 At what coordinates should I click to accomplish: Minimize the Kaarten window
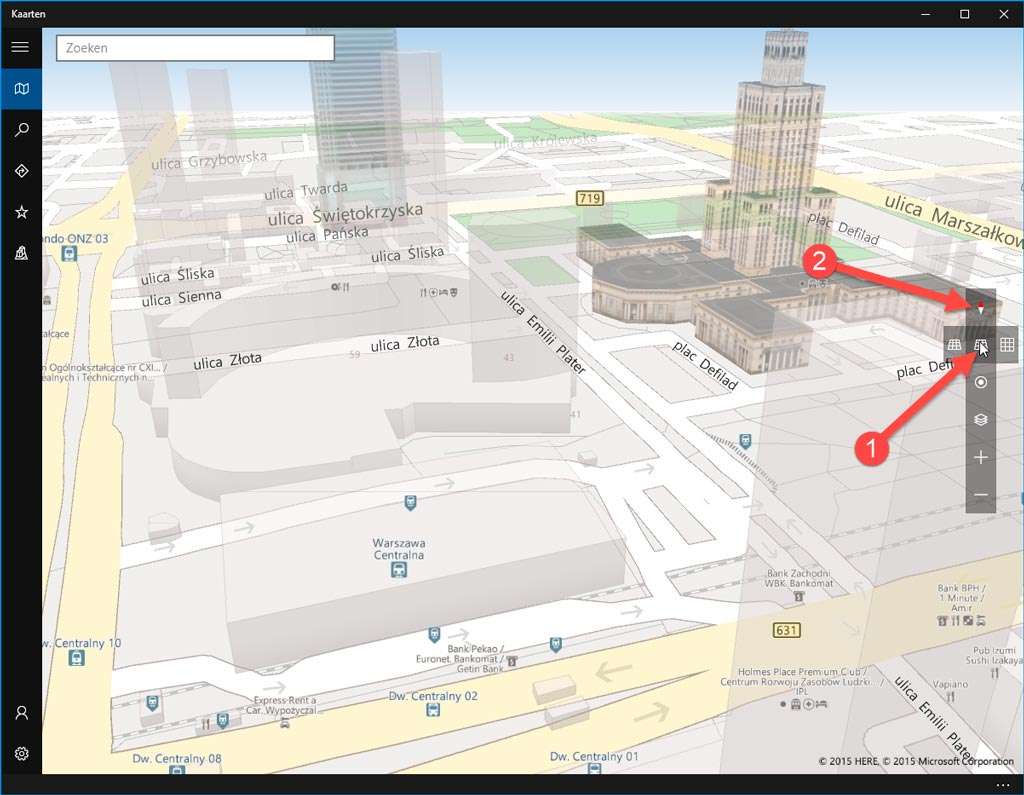(x=925, y=14)
